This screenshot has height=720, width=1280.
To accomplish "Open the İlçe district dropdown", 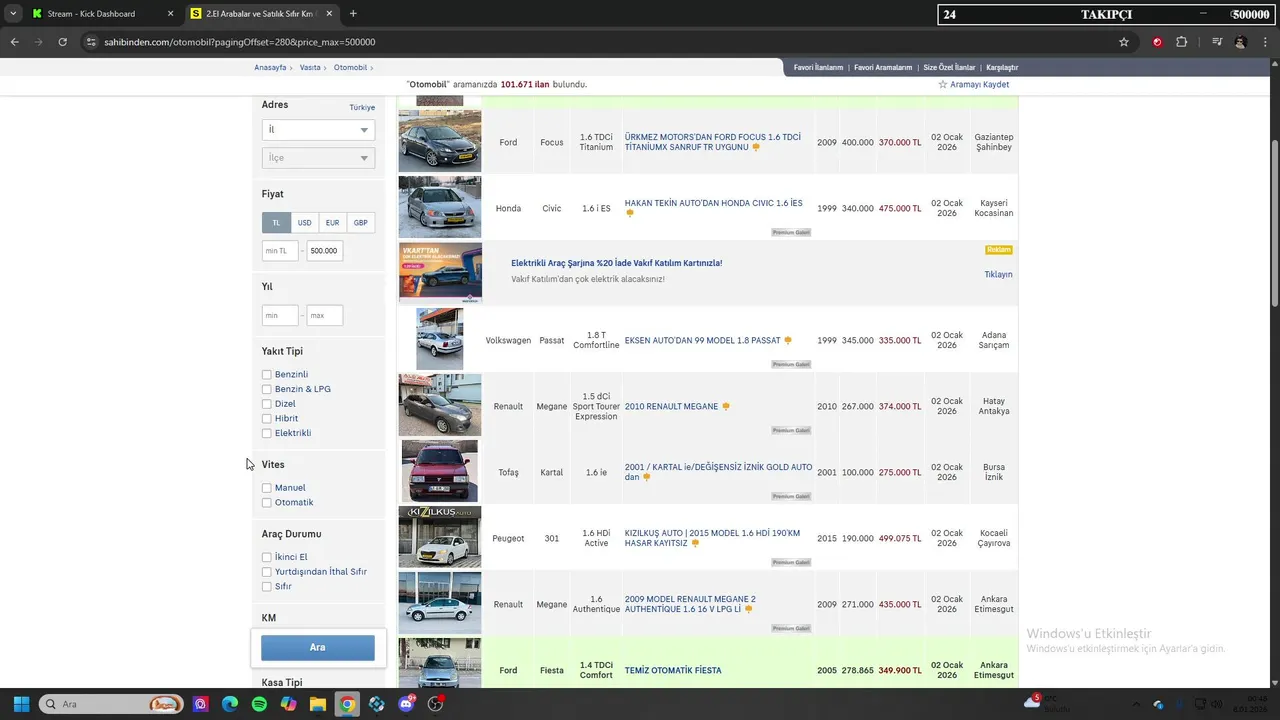I will [x=318, y=158].
